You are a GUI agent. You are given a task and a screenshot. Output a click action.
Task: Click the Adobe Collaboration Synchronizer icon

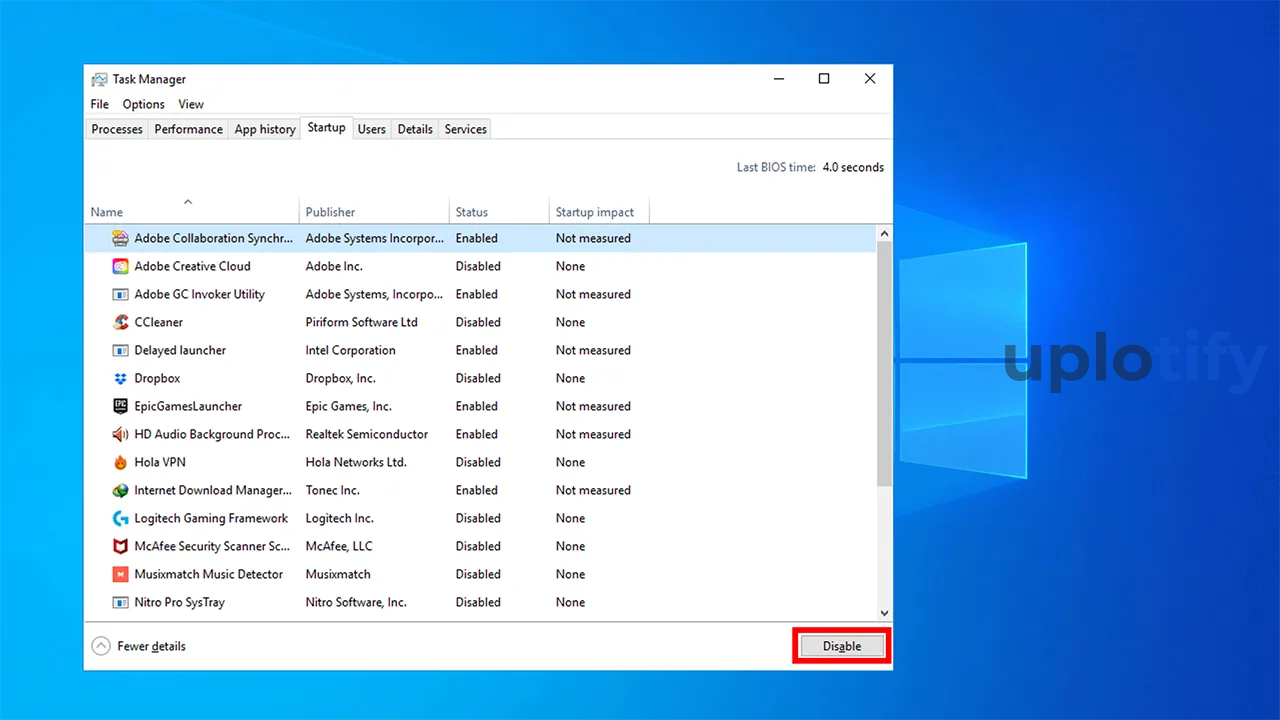pos(120,238)
